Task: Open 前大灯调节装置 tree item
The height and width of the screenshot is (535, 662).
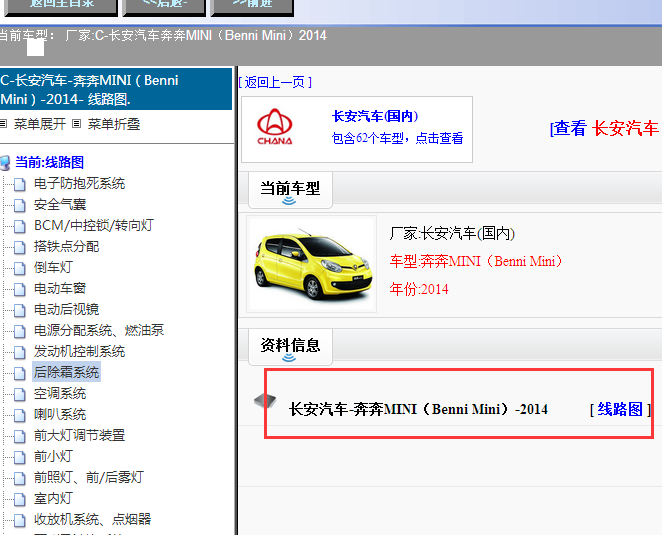Action: pyautogui.click(x=79, y=435)
